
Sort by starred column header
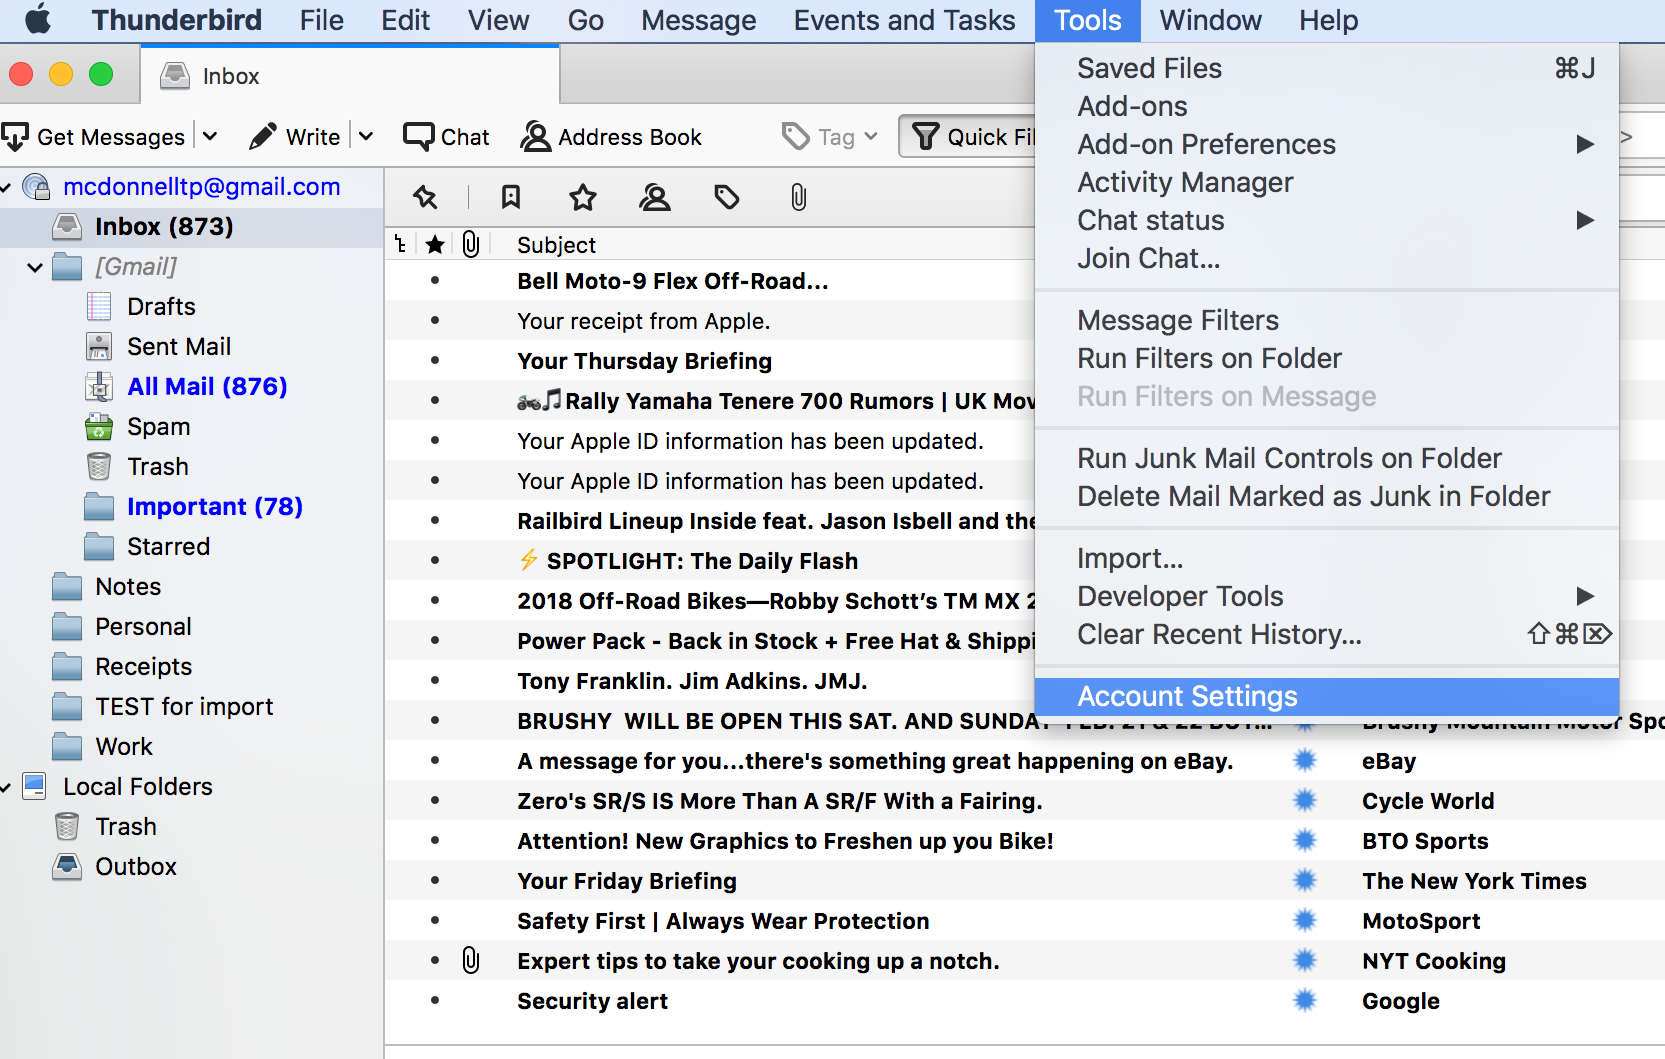[x=435, y=244]
